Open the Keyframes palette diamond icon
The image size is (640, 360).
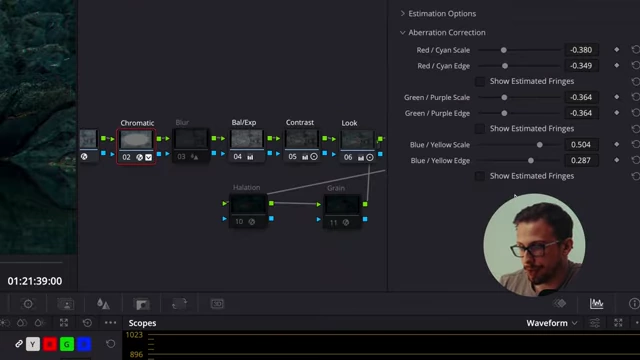tap(560, 303)
